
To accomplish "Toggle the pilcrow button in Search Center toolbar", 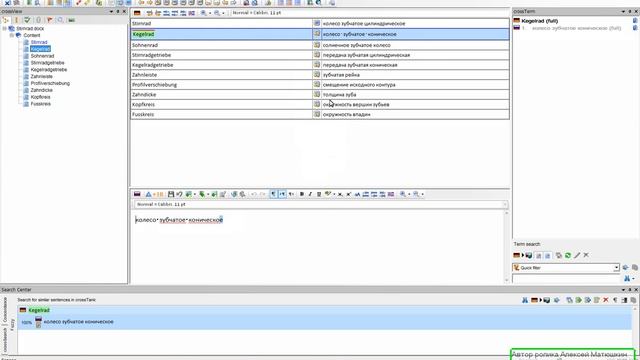I will tap(615, 300).
